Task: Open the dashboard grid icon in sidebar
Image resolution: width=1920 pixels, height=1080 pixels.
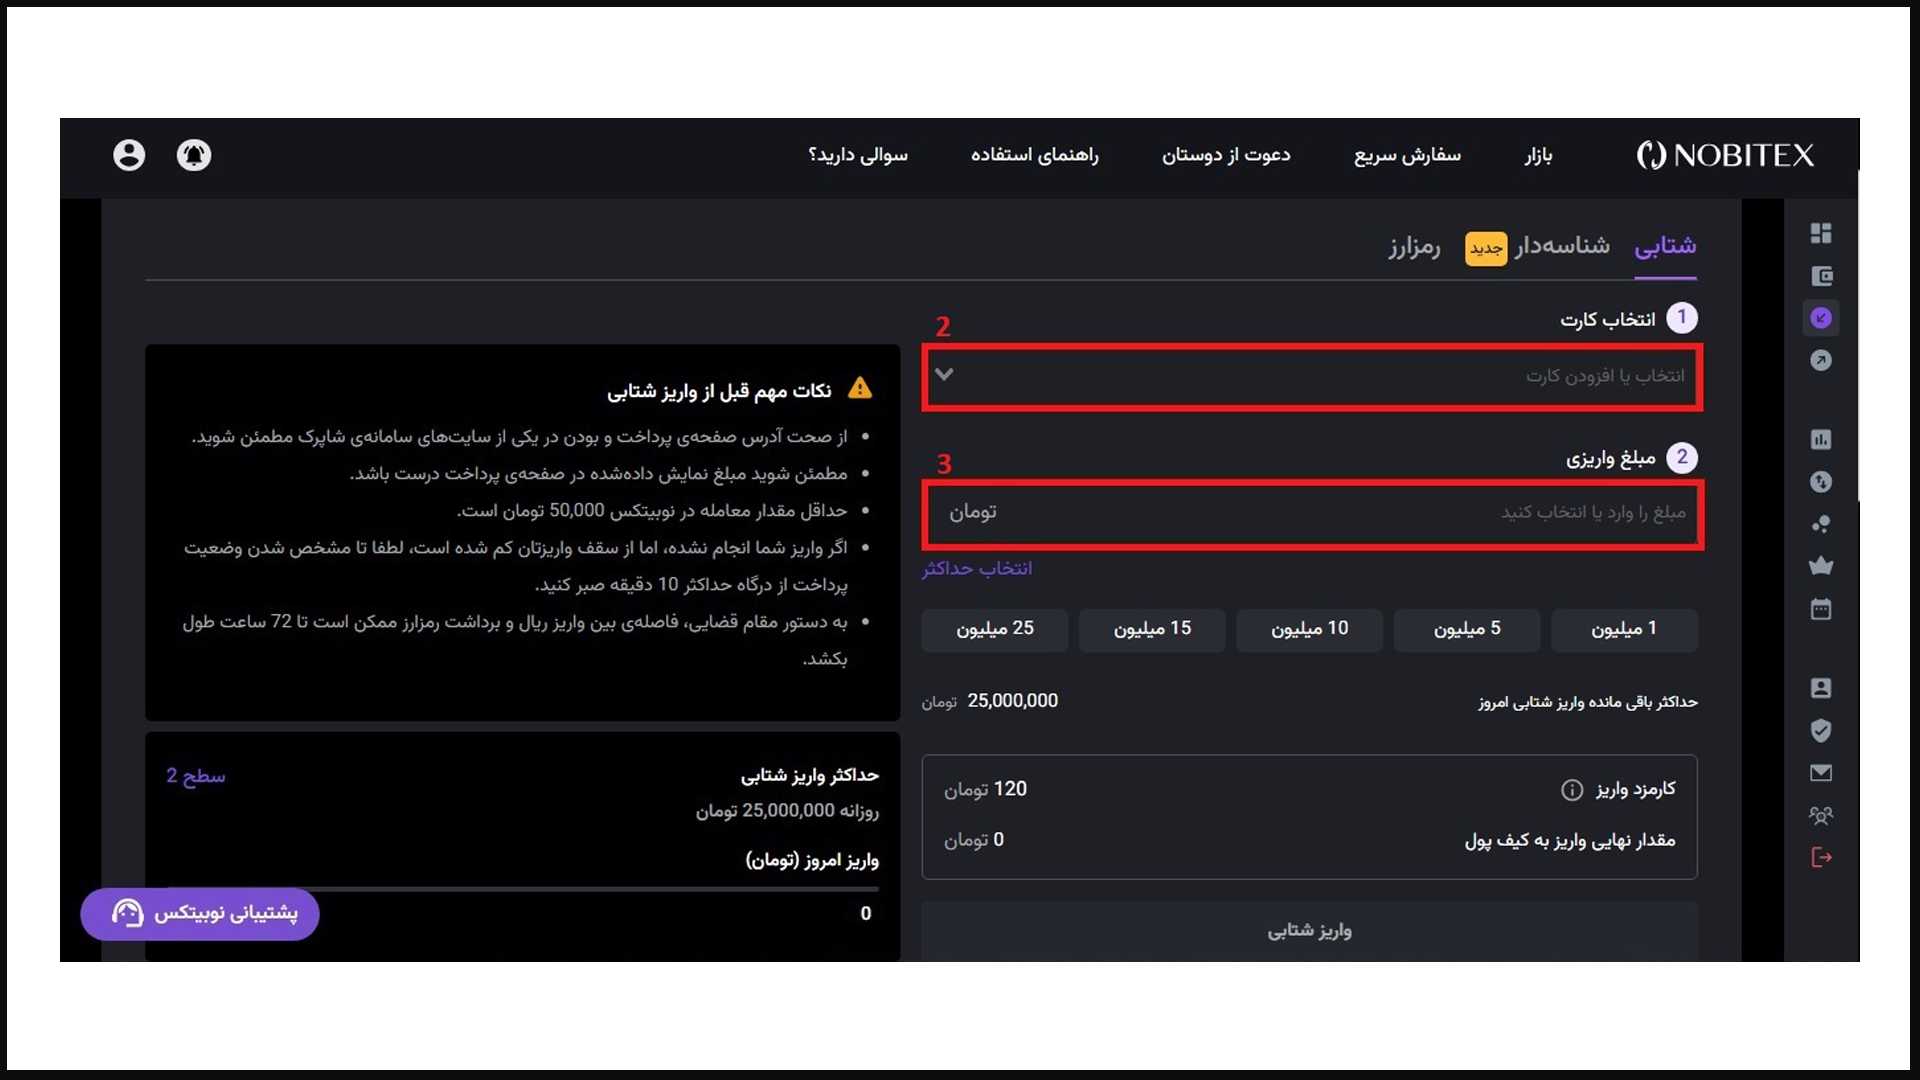Action: tap(1821, 233)
